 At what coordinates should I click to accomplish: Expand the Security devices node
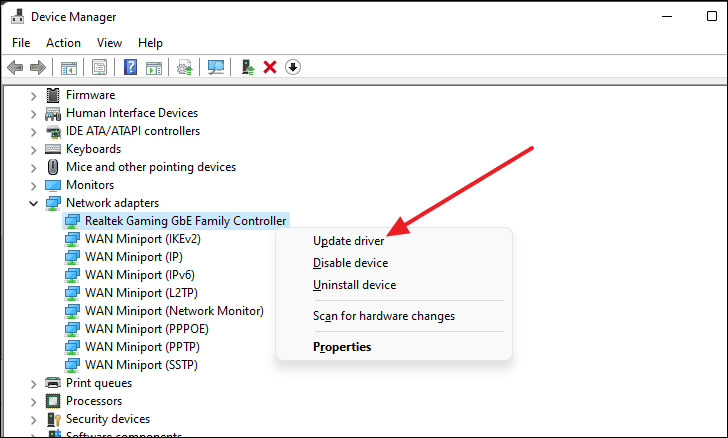point(33,420)
